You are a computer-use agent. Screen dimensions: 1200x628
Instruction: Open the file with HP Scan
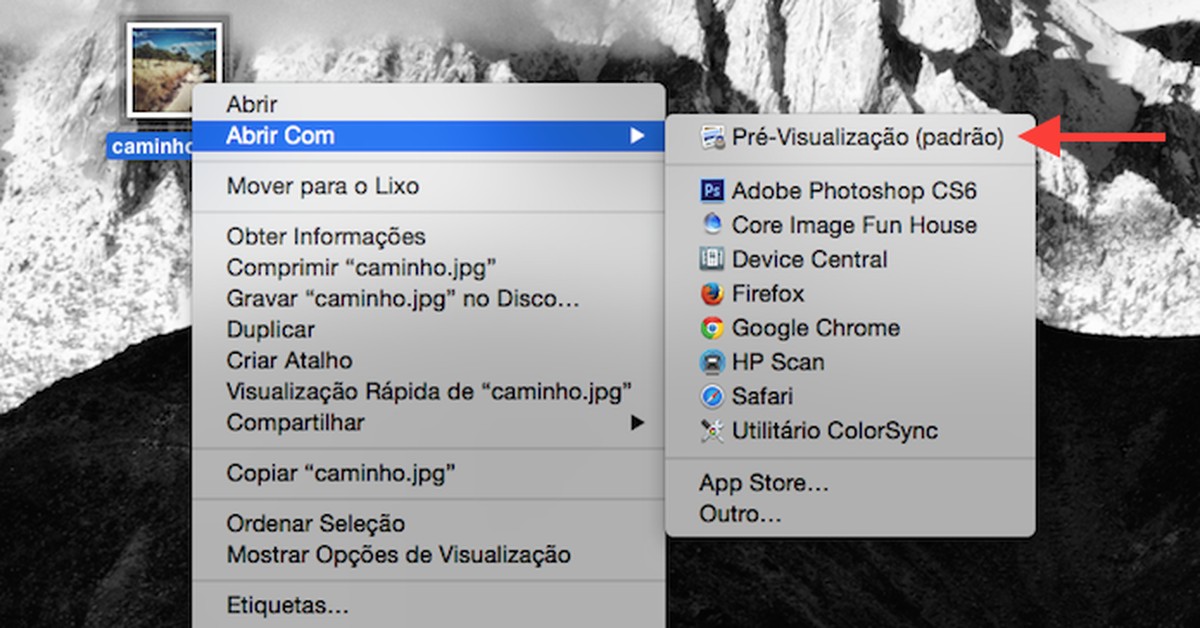pos(779,362)
